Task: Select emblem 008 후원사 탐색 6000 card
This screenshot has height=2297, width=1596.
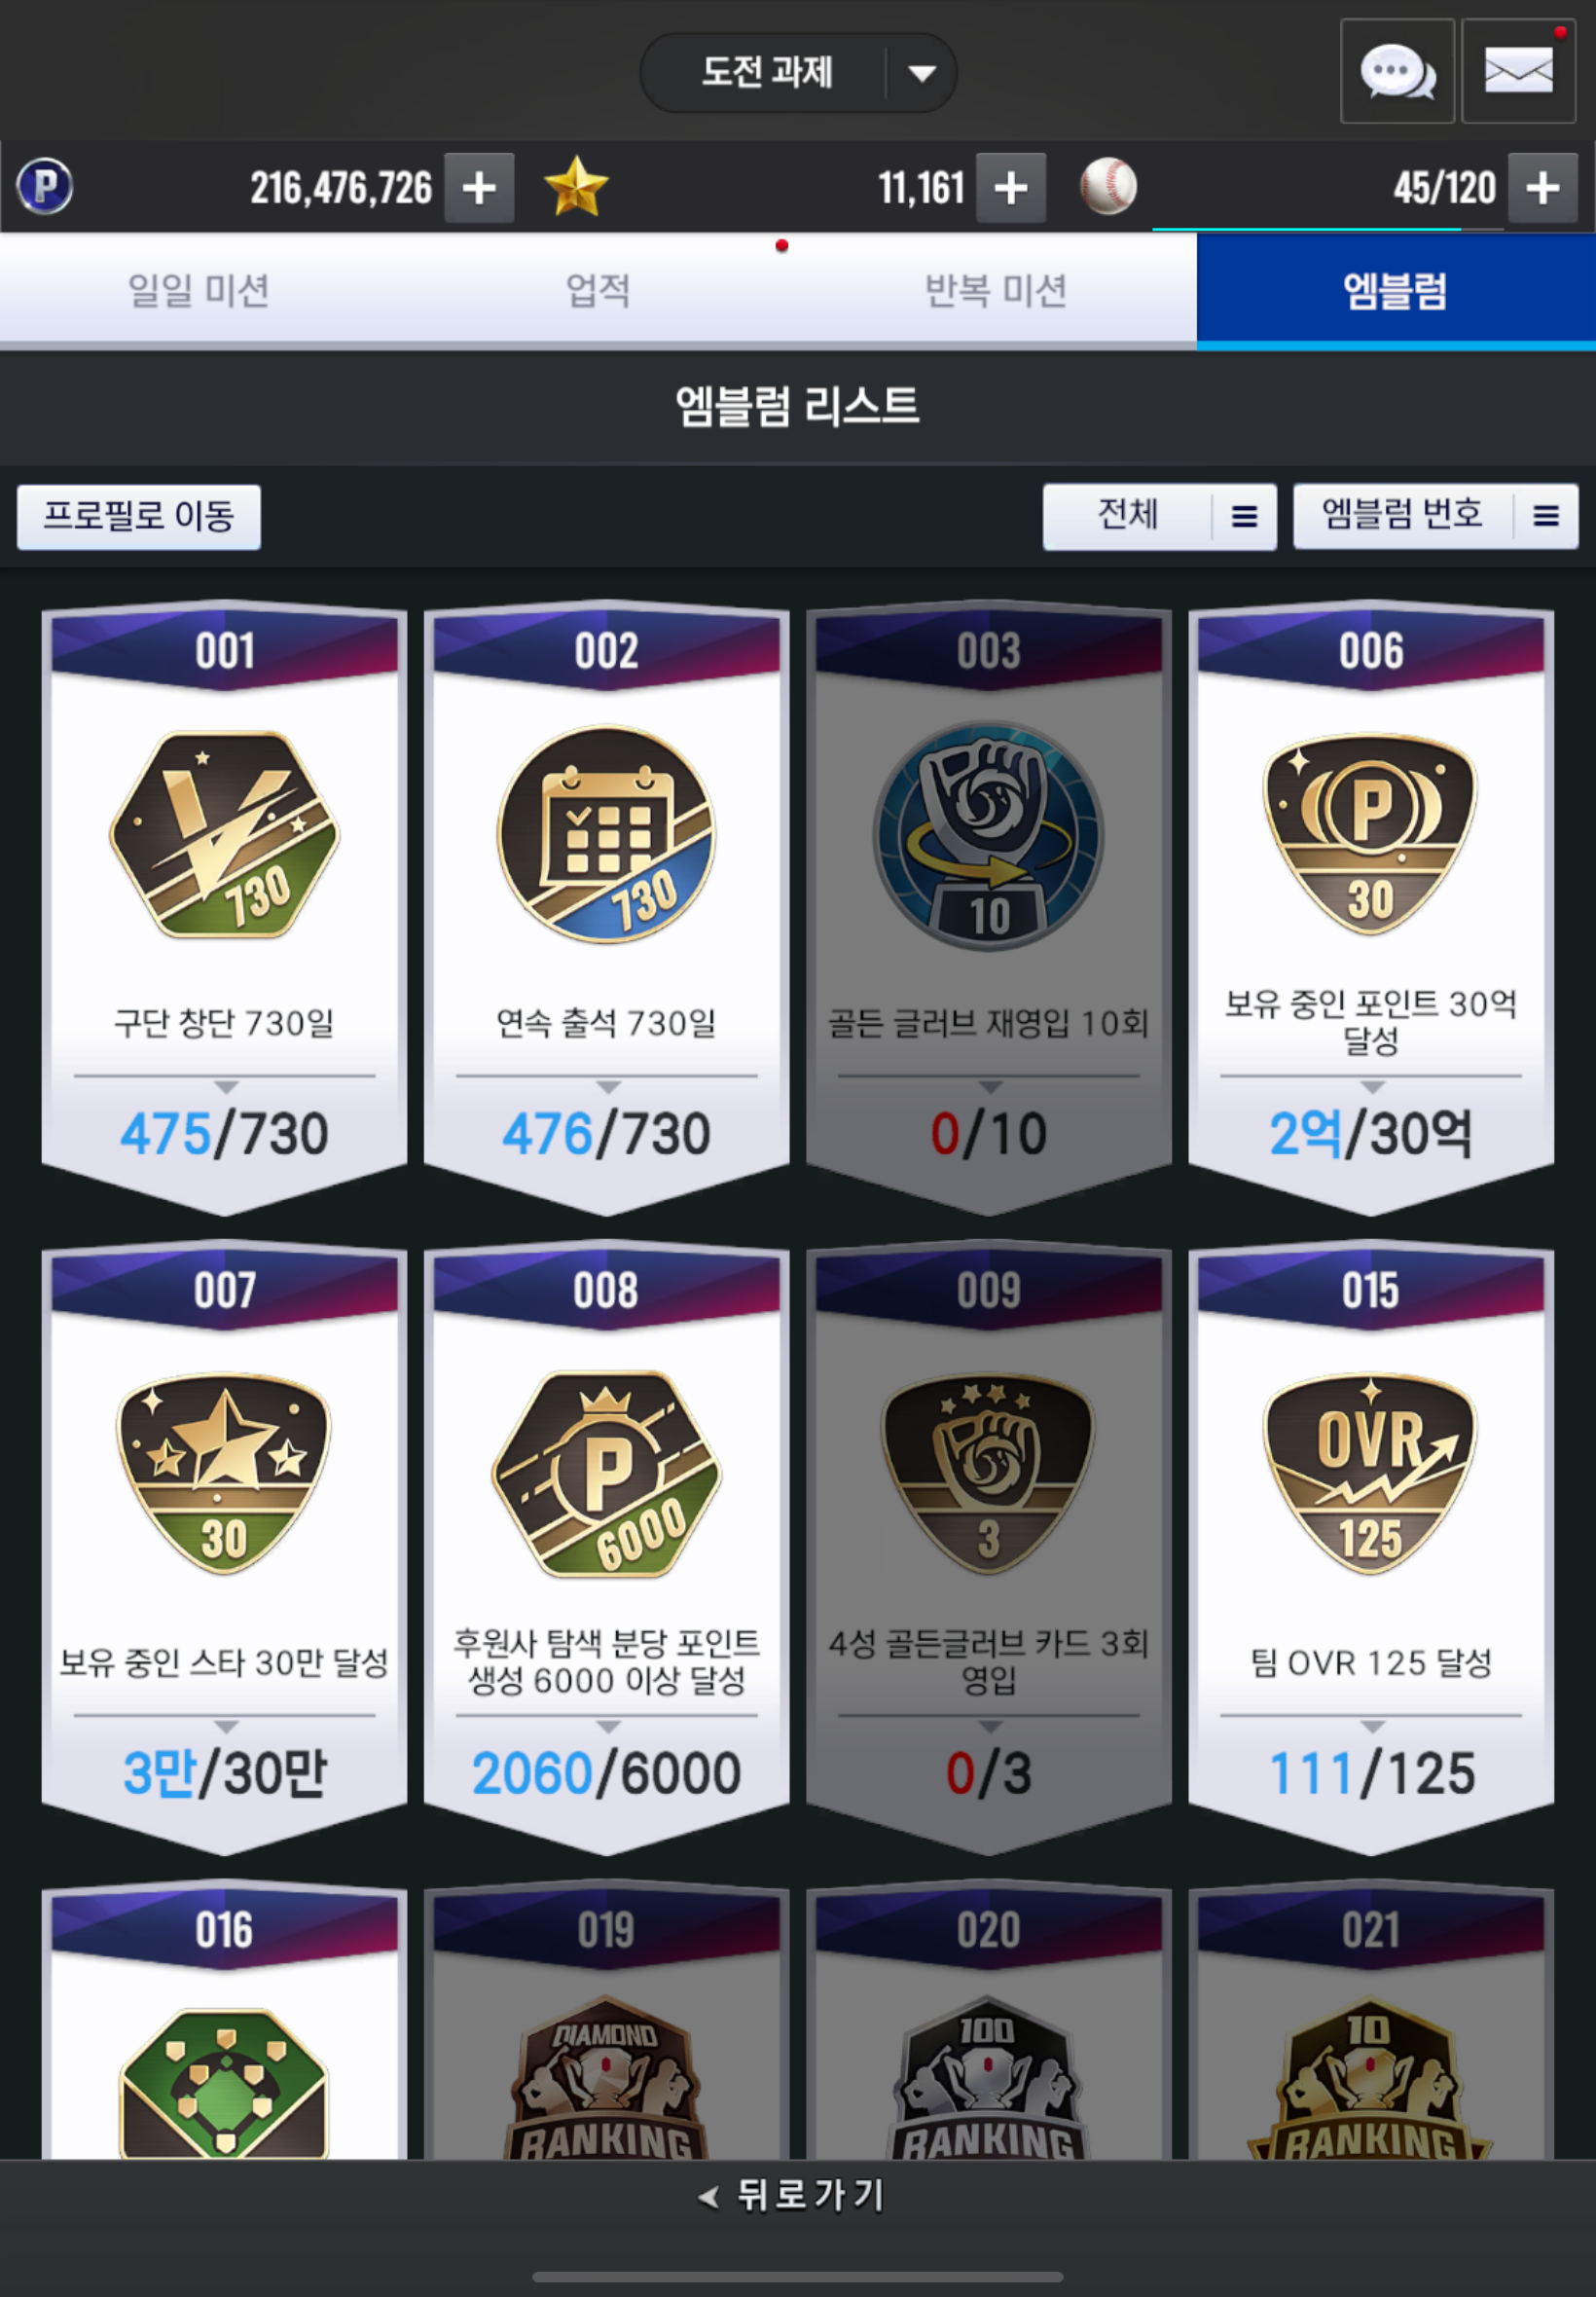Action: coord(606,1548)
